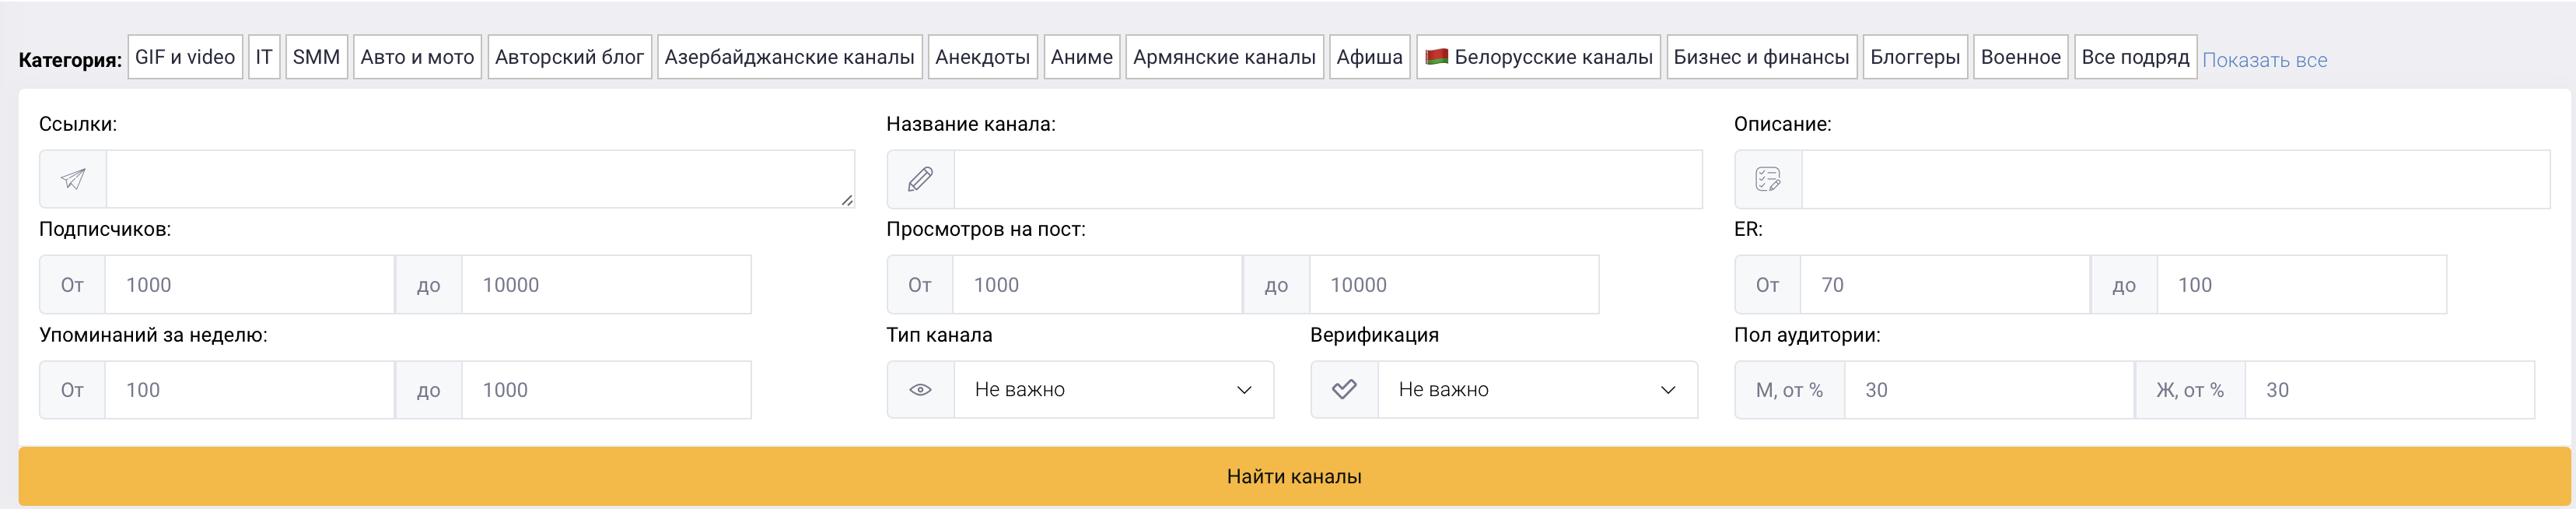Focus the Подписчиков minimum field

click(249, 285)
